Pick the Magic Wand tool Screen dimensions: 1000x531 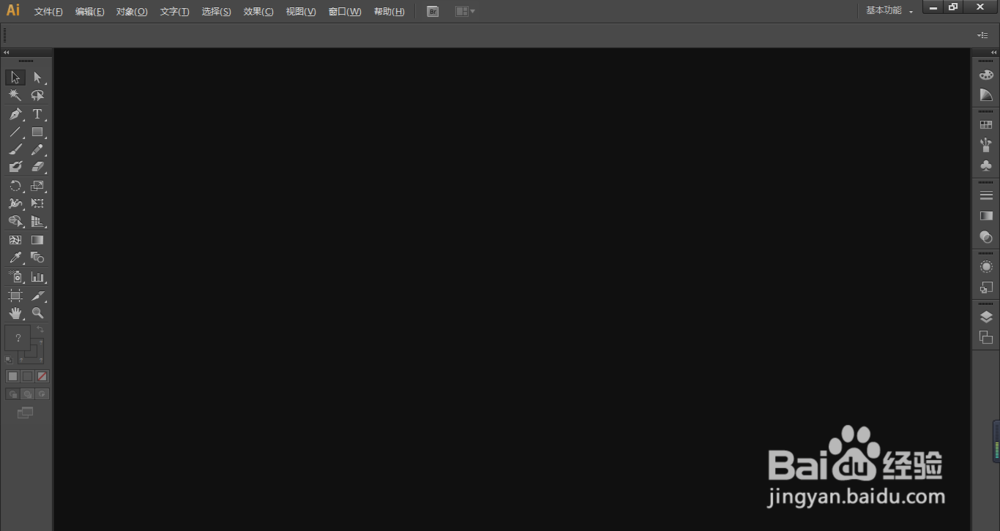(x=15, y=96)
